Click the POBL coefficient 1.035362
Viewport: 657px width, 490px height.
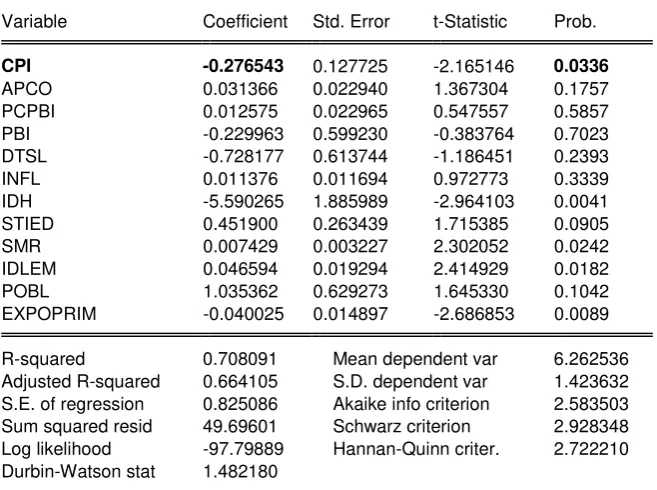tap(240, 291)
